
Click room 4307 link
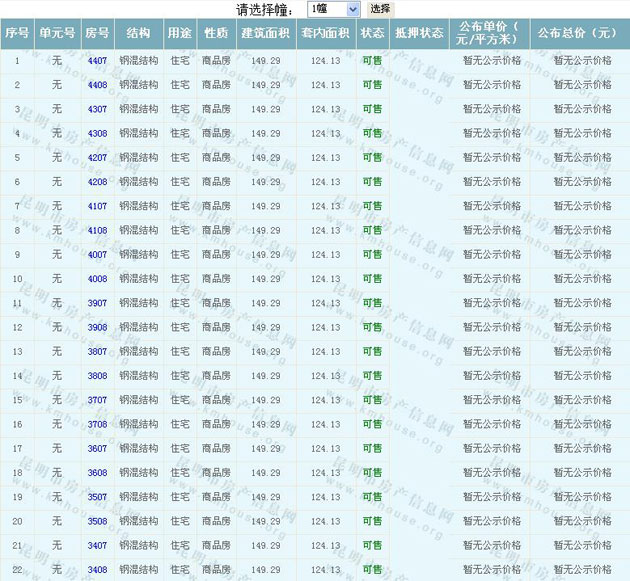tap(97, 109)
